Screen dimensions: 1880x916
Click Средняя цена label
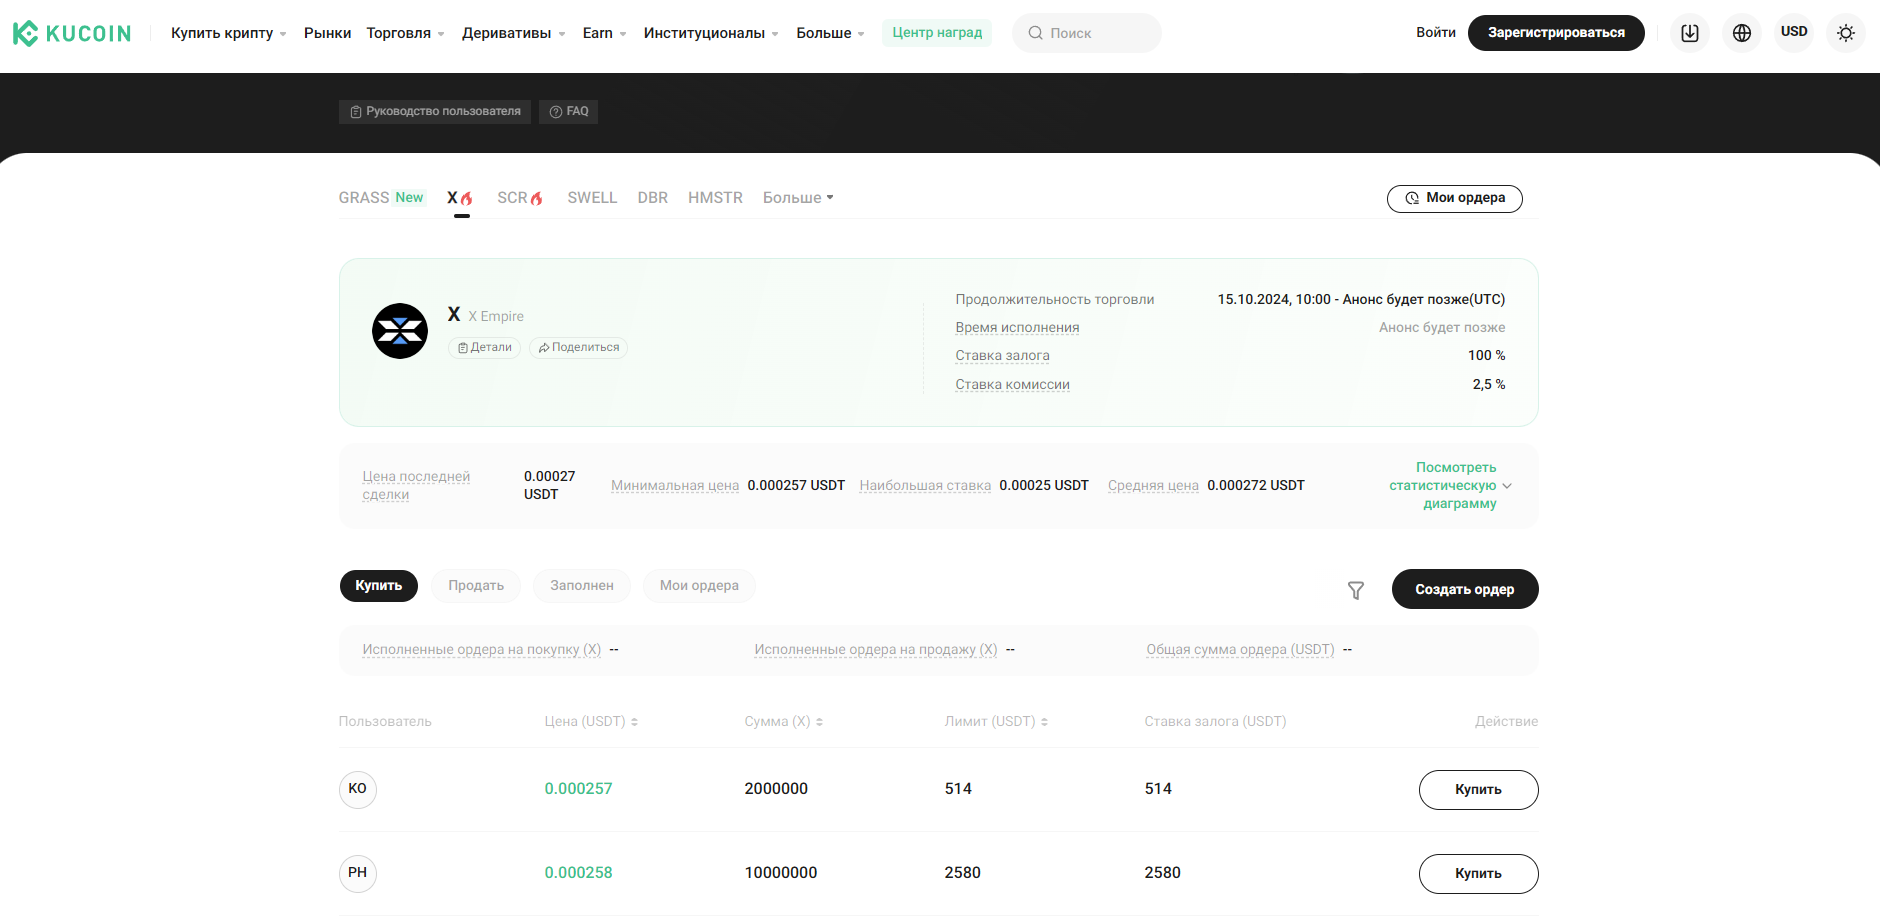(x=1153, y=486)
